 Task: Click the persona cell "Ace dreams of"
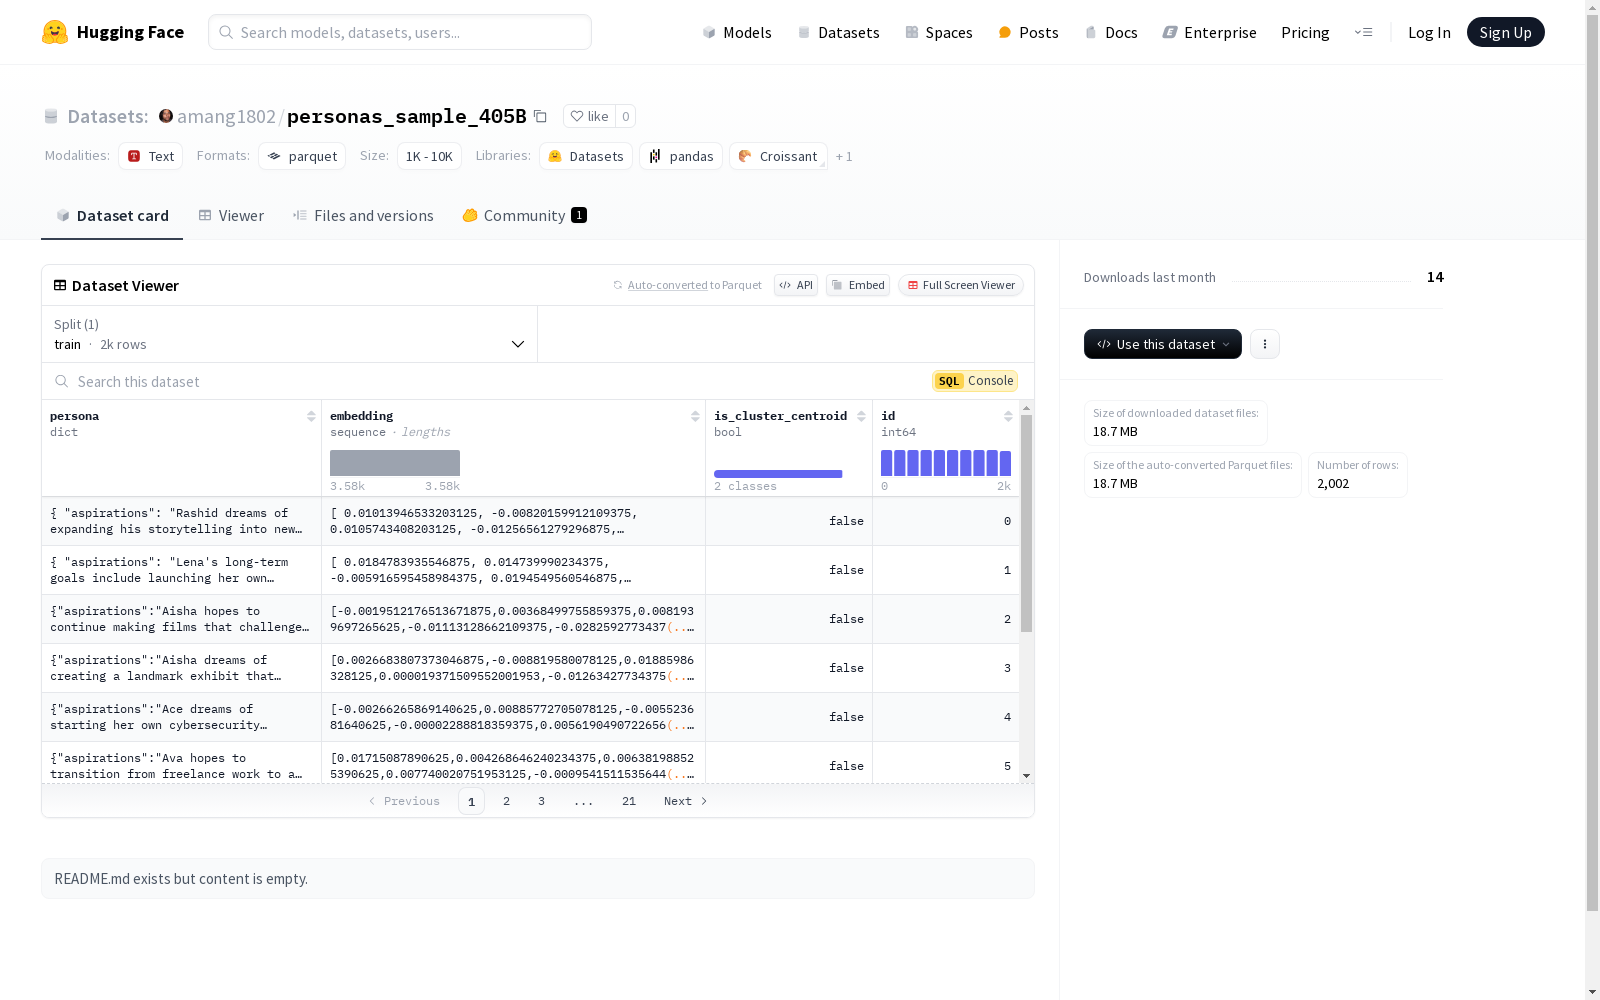[x=181, y=717]
